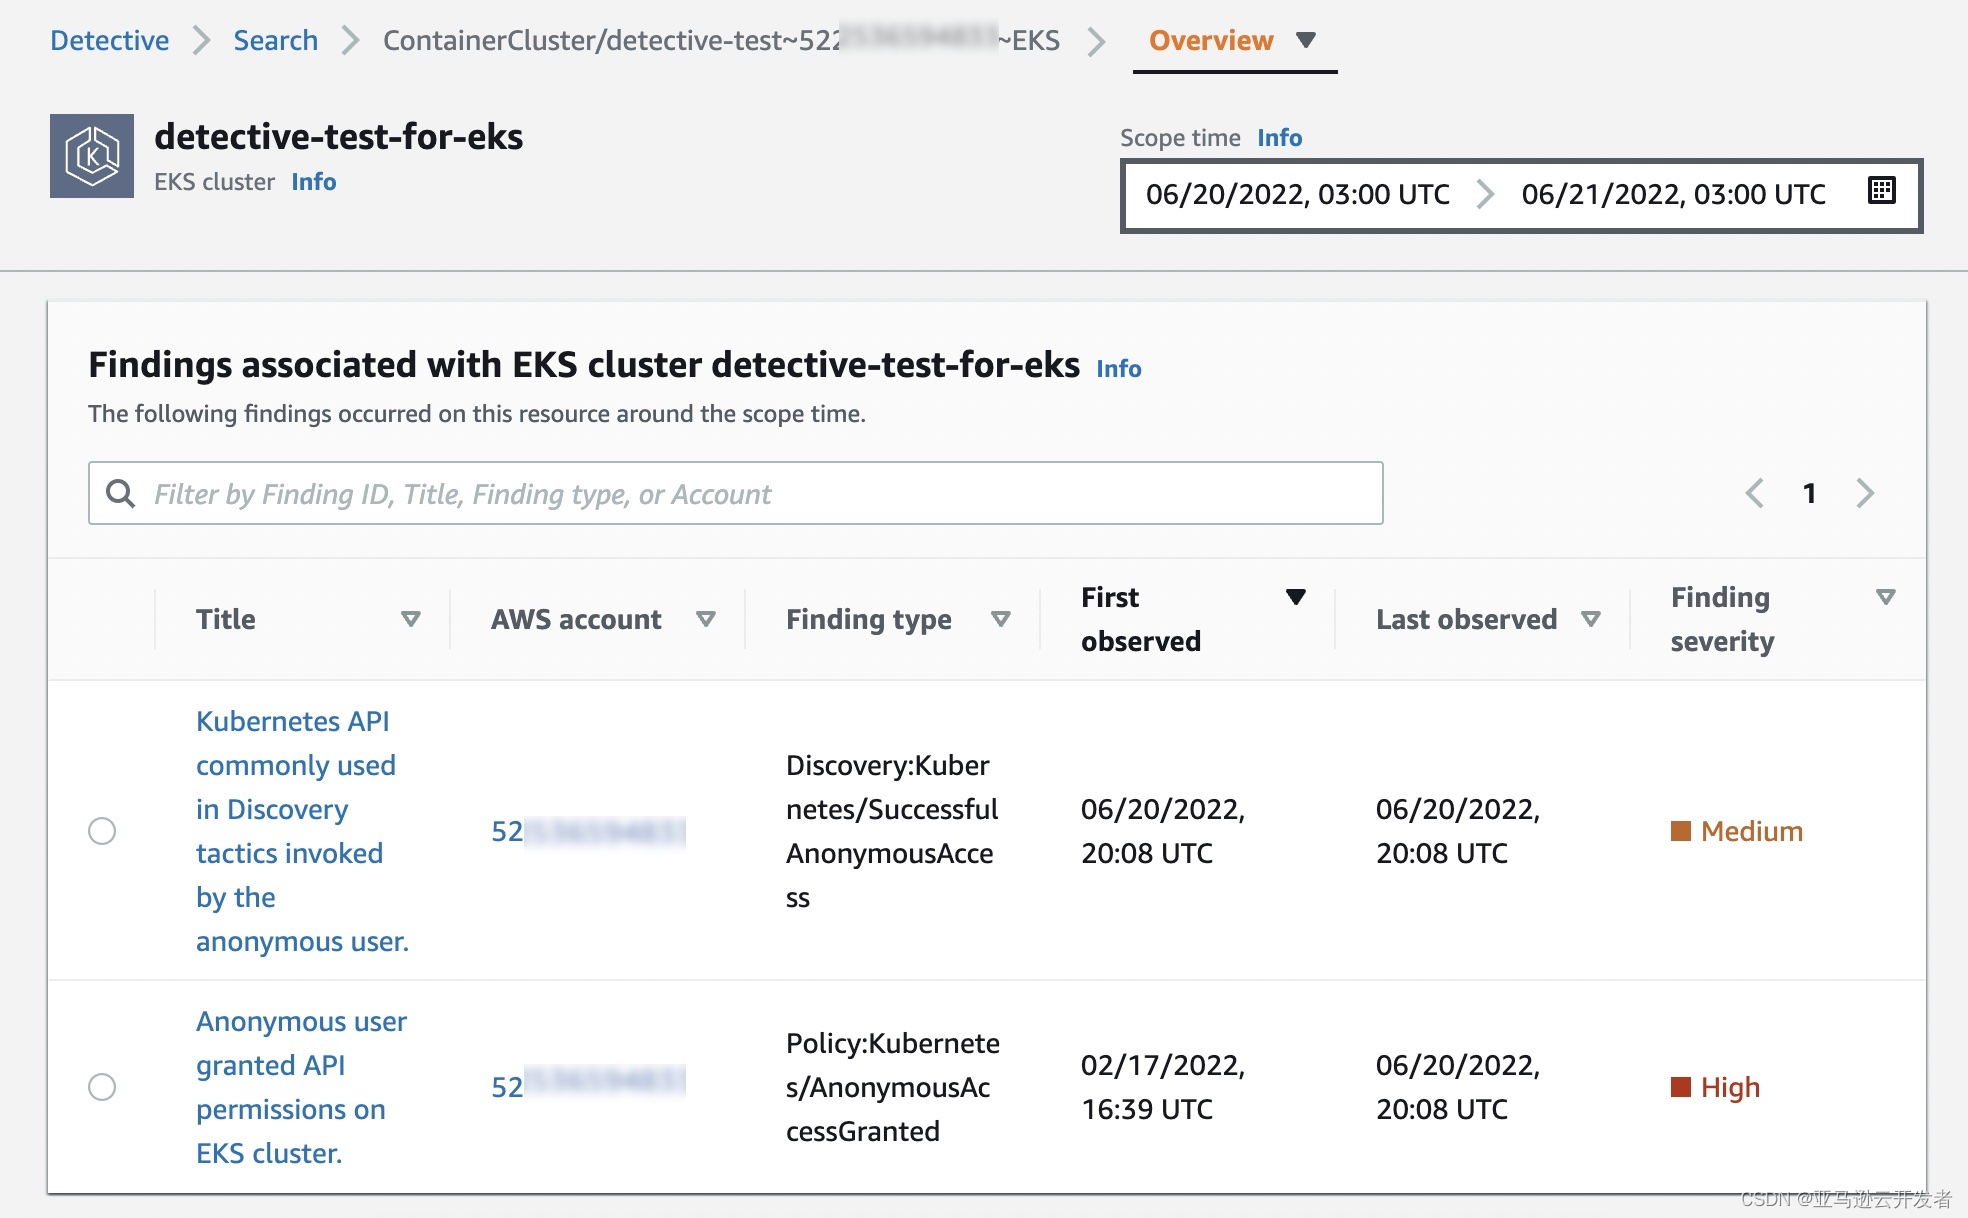Sort by Last observed column arrow
Image resolution: width=1968 pixels, height=1218 pixels.
click(x=1590, y=619)
